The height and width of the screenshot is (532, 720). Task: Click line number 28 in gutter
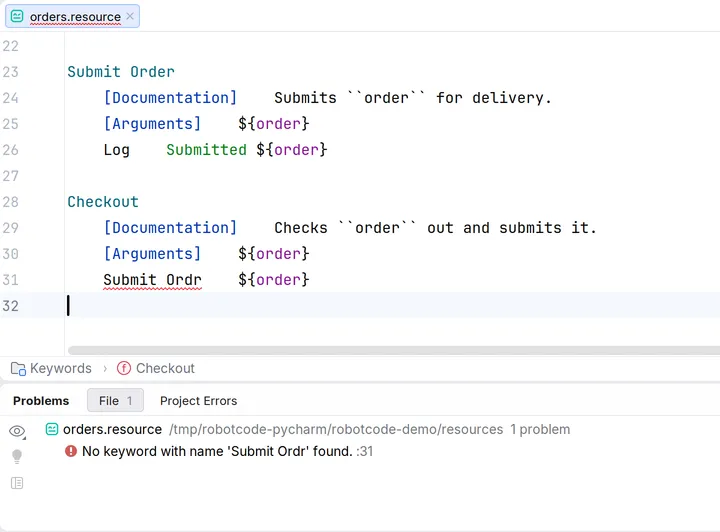click(x=11, y=202)
